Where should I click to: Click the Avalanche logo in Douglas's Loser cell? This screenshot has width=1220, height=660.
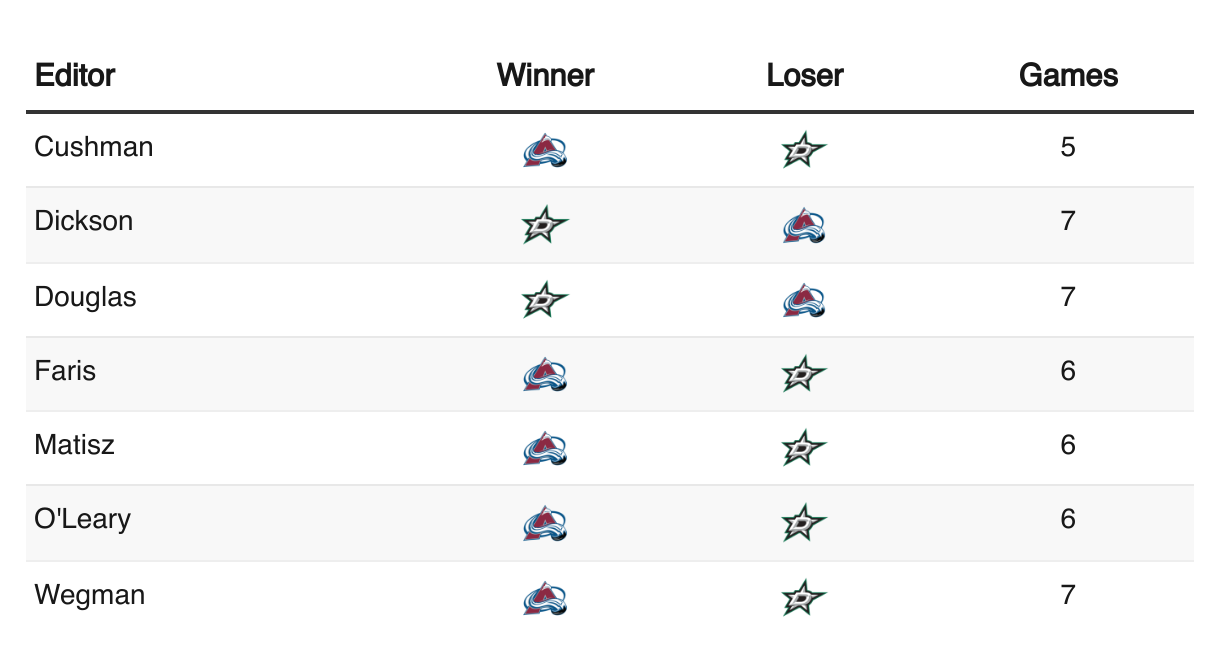tap(804, 300)
